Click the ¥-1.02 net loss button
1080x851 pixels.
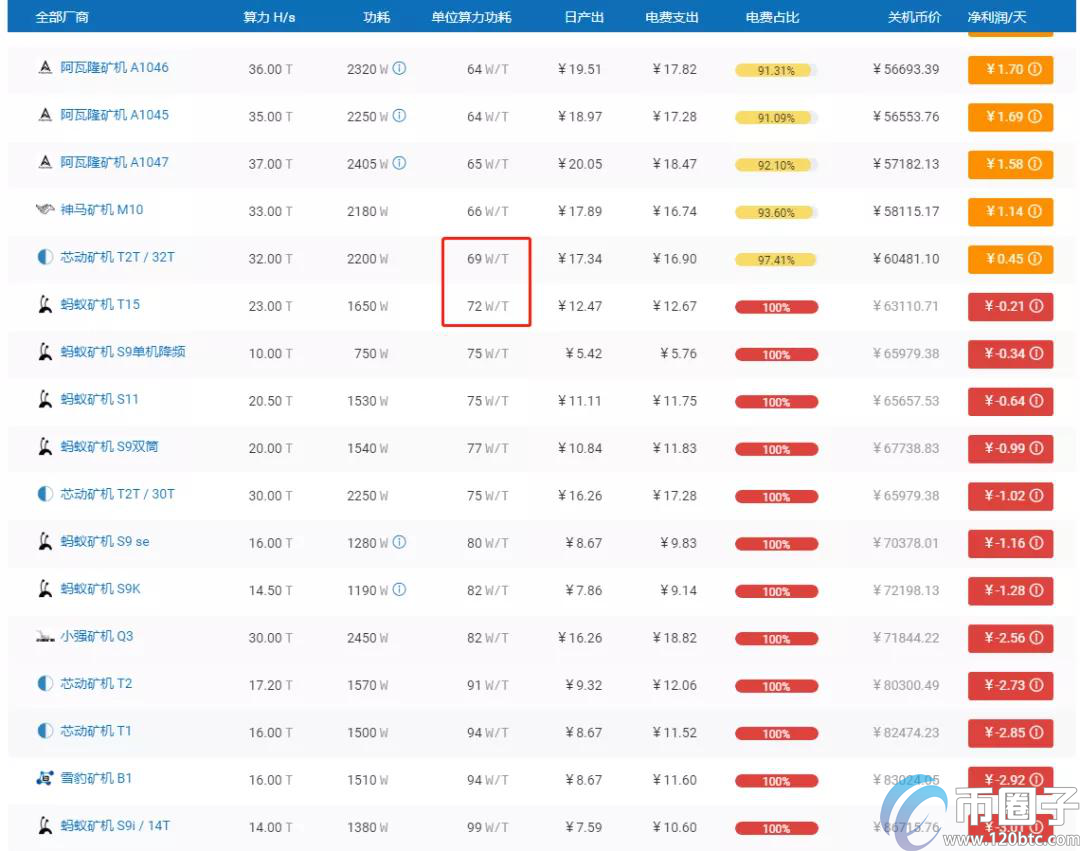(1010, 496)
